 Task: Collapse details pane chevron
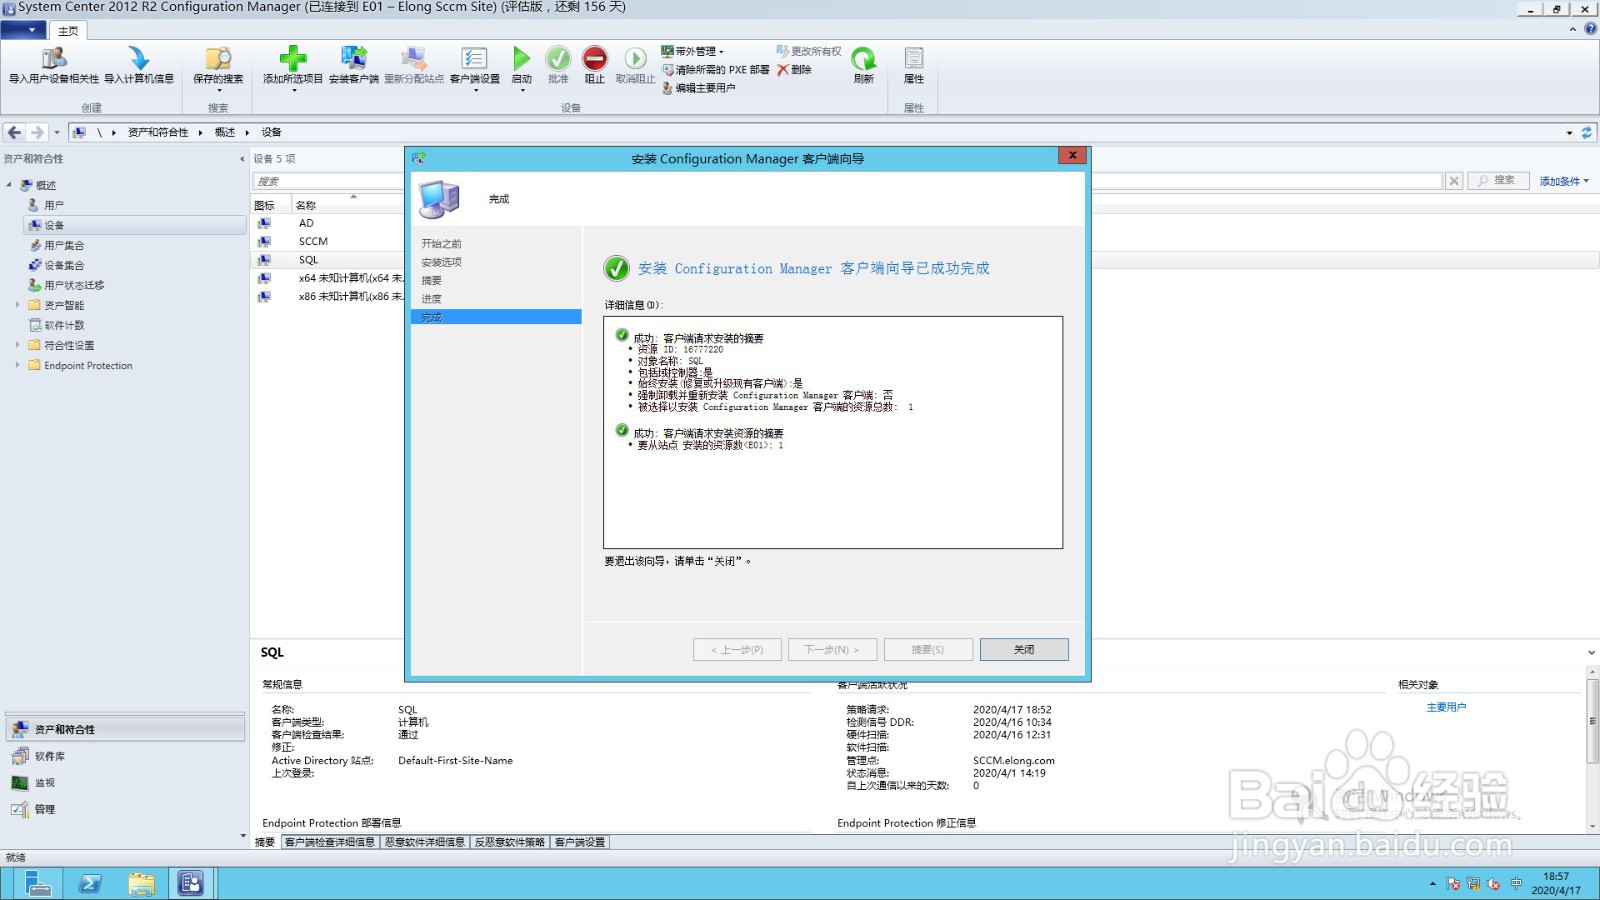tap(1591, 653)
